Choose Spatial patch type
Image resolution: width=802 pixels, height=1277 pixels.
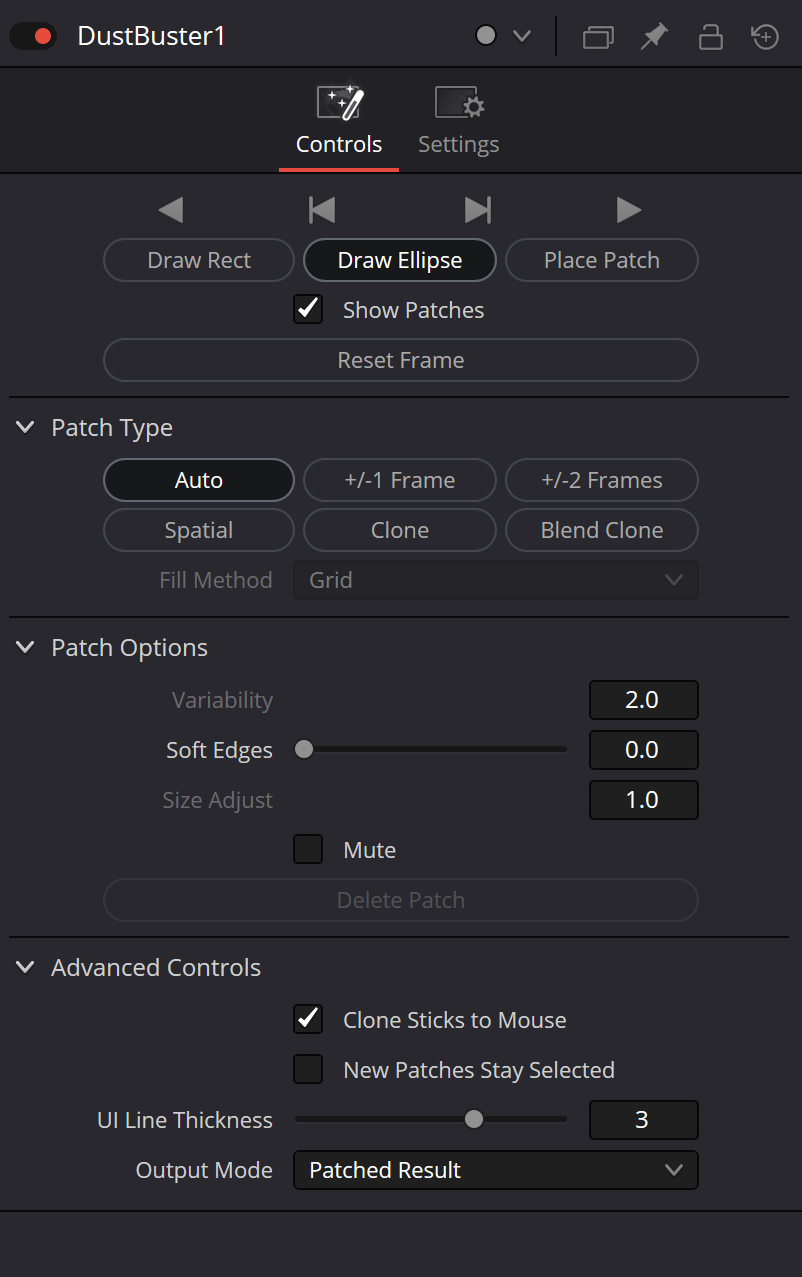click(x=199, y=530)
